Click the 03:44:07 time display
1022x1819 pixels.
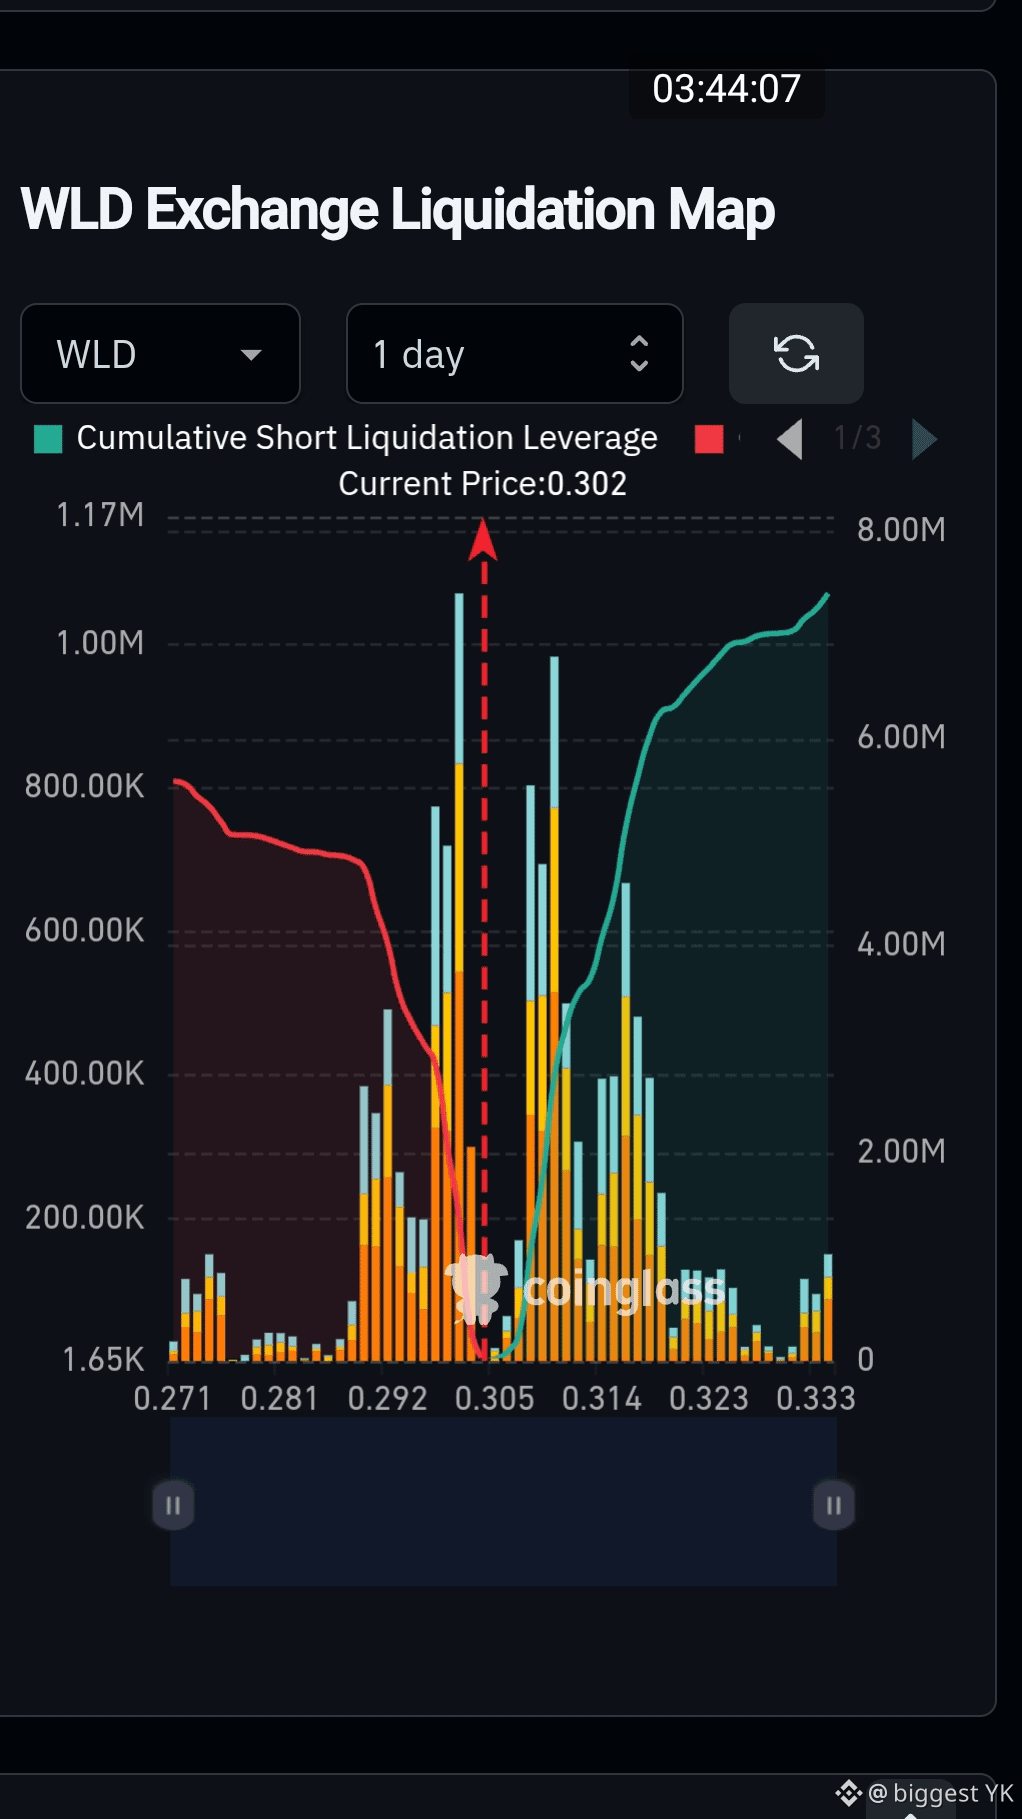727,89
